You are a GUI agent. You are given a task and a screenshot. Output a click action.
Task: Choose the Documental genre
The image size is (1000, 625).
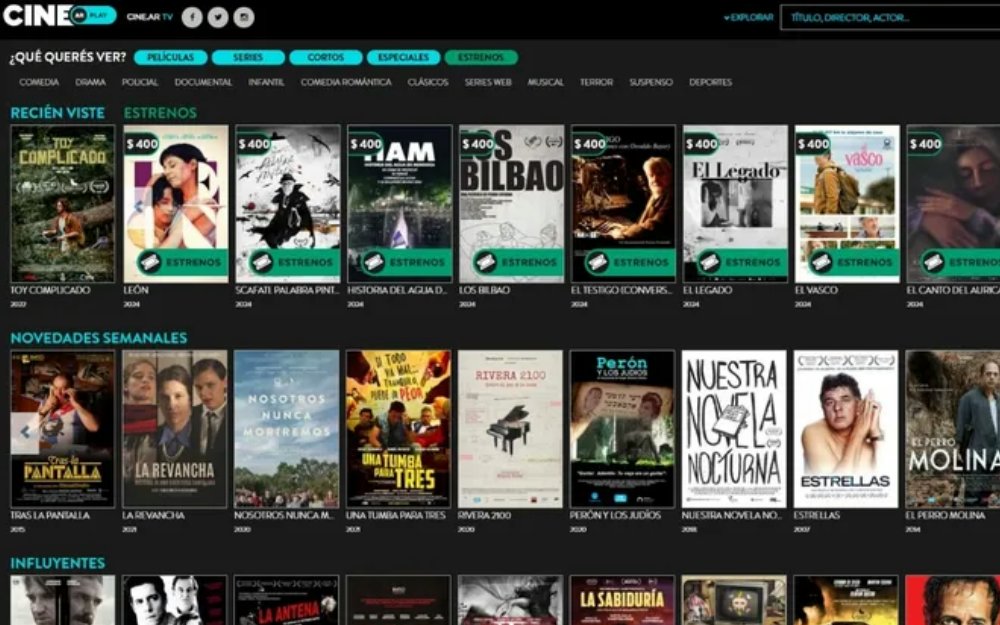(203, 82)
